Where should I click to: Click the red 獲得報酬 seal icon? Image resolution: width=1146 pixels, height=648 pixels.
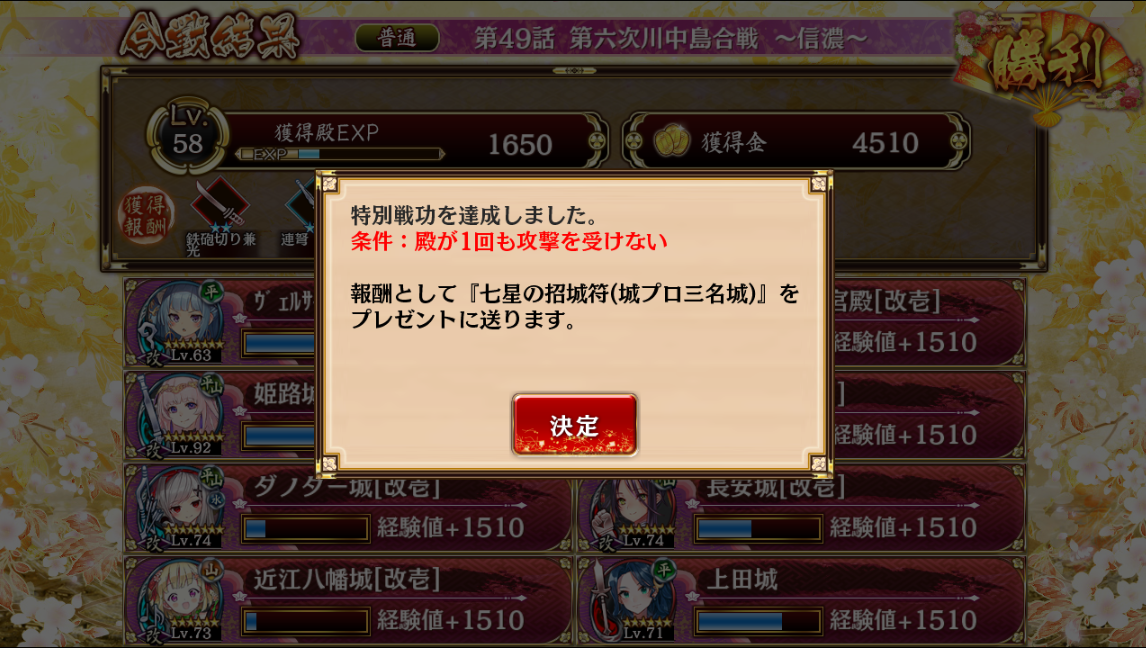146,216
